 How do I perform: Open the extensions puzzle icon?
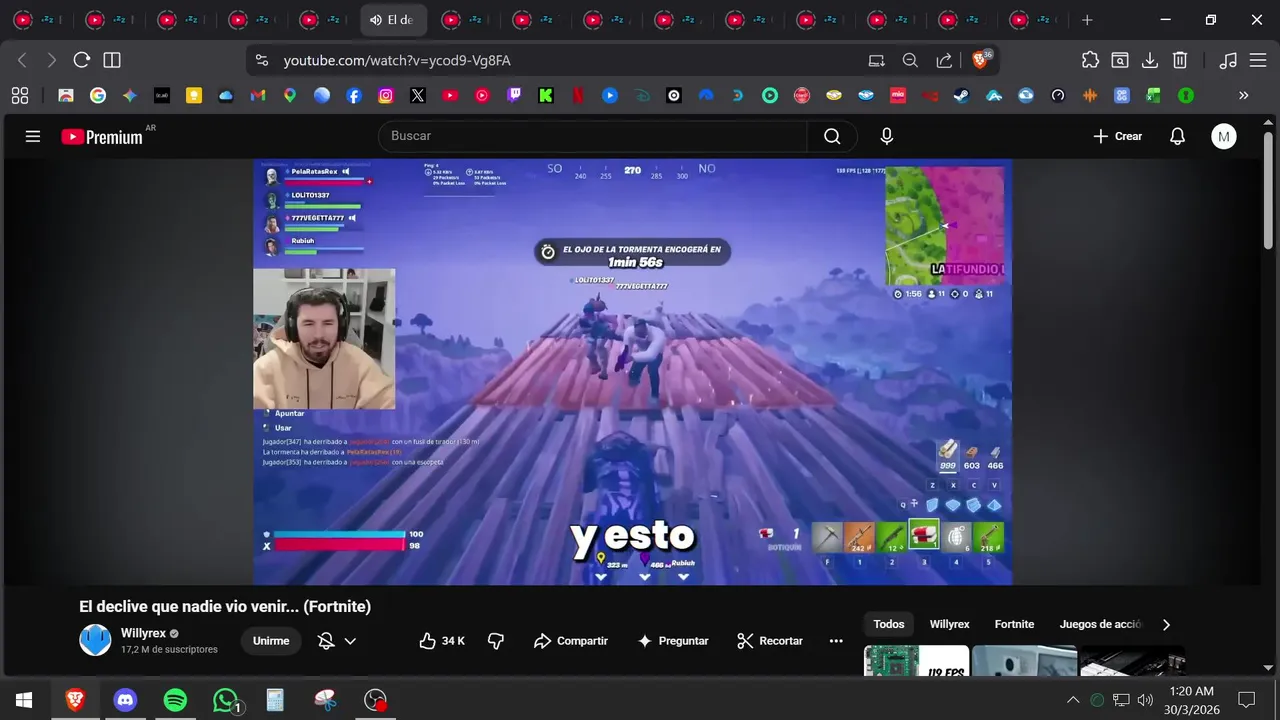1090,60
